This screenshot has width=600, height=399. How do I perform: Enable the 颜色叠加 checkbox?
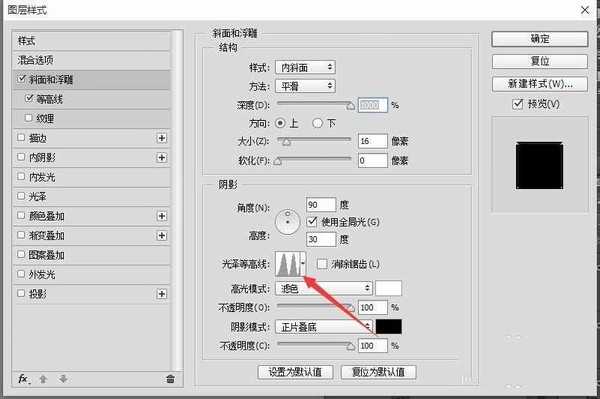pyautogui.click(x=21, y=215)
